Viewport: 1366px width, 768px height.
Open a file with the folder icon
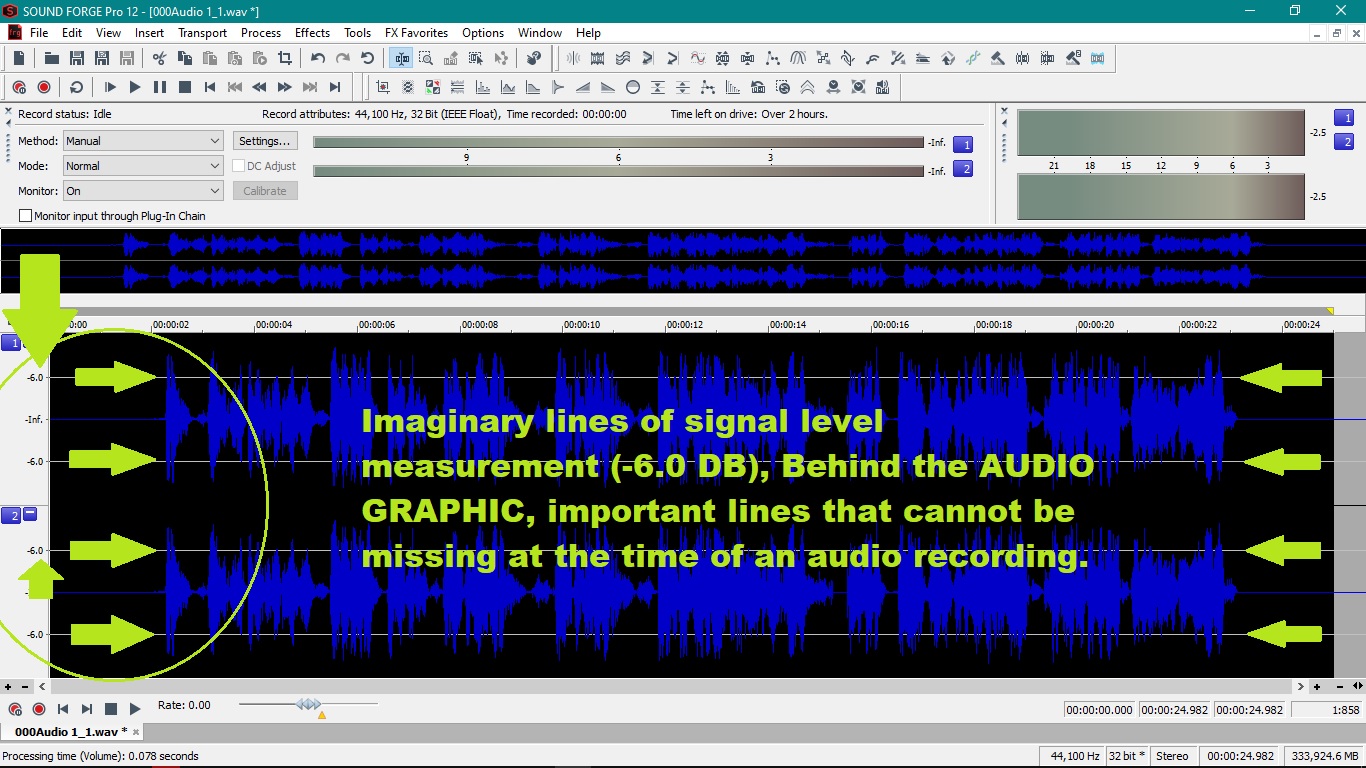click(x=52, y=59)
